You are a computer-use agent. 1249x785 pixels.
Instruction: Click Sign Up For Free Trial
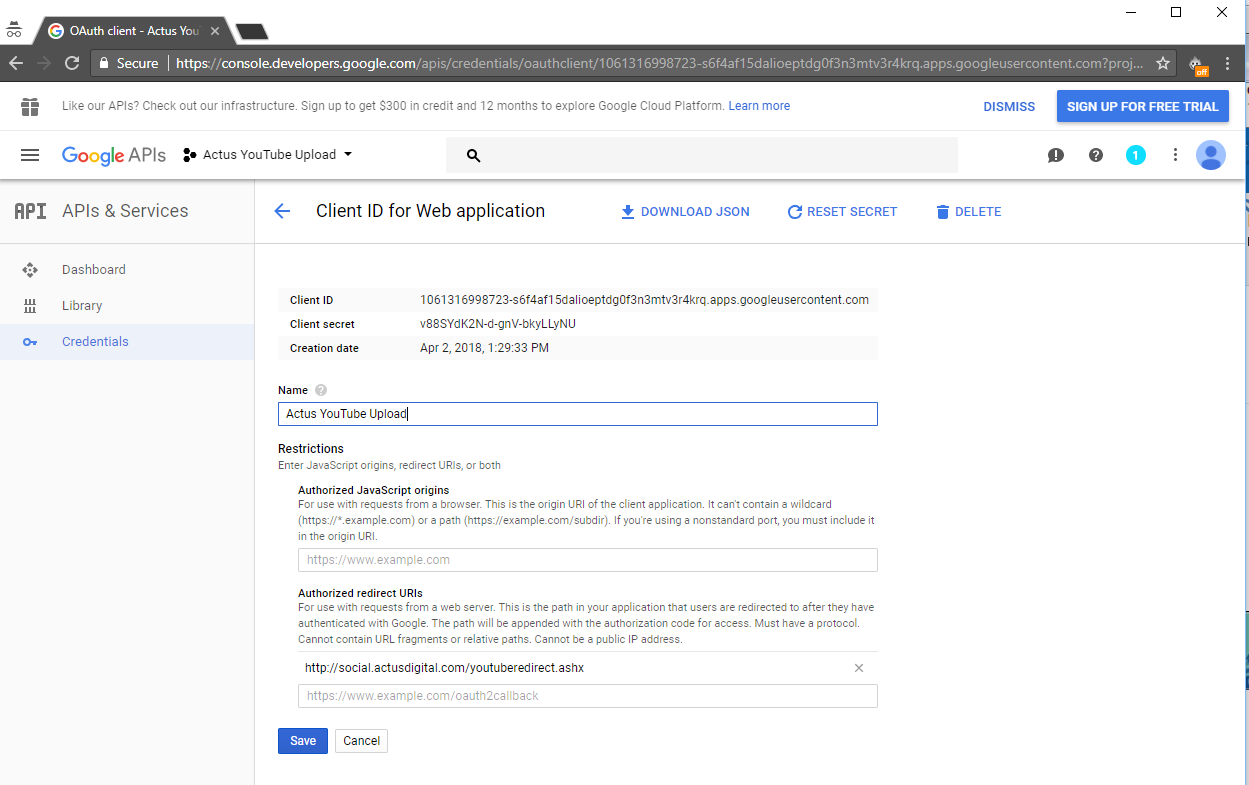click(1143, 106)
